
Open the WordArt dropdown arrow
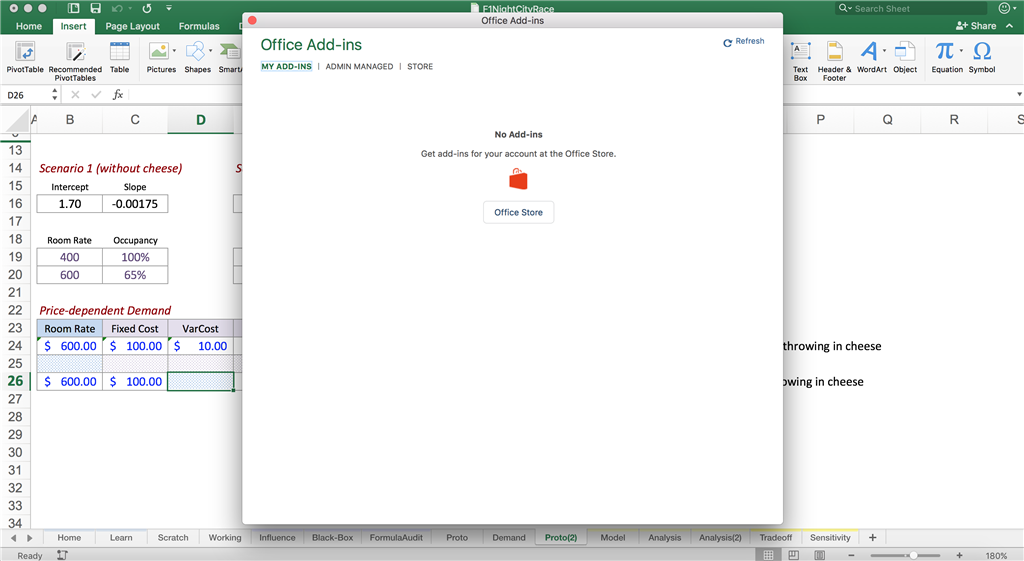click(x=885, y=51)
